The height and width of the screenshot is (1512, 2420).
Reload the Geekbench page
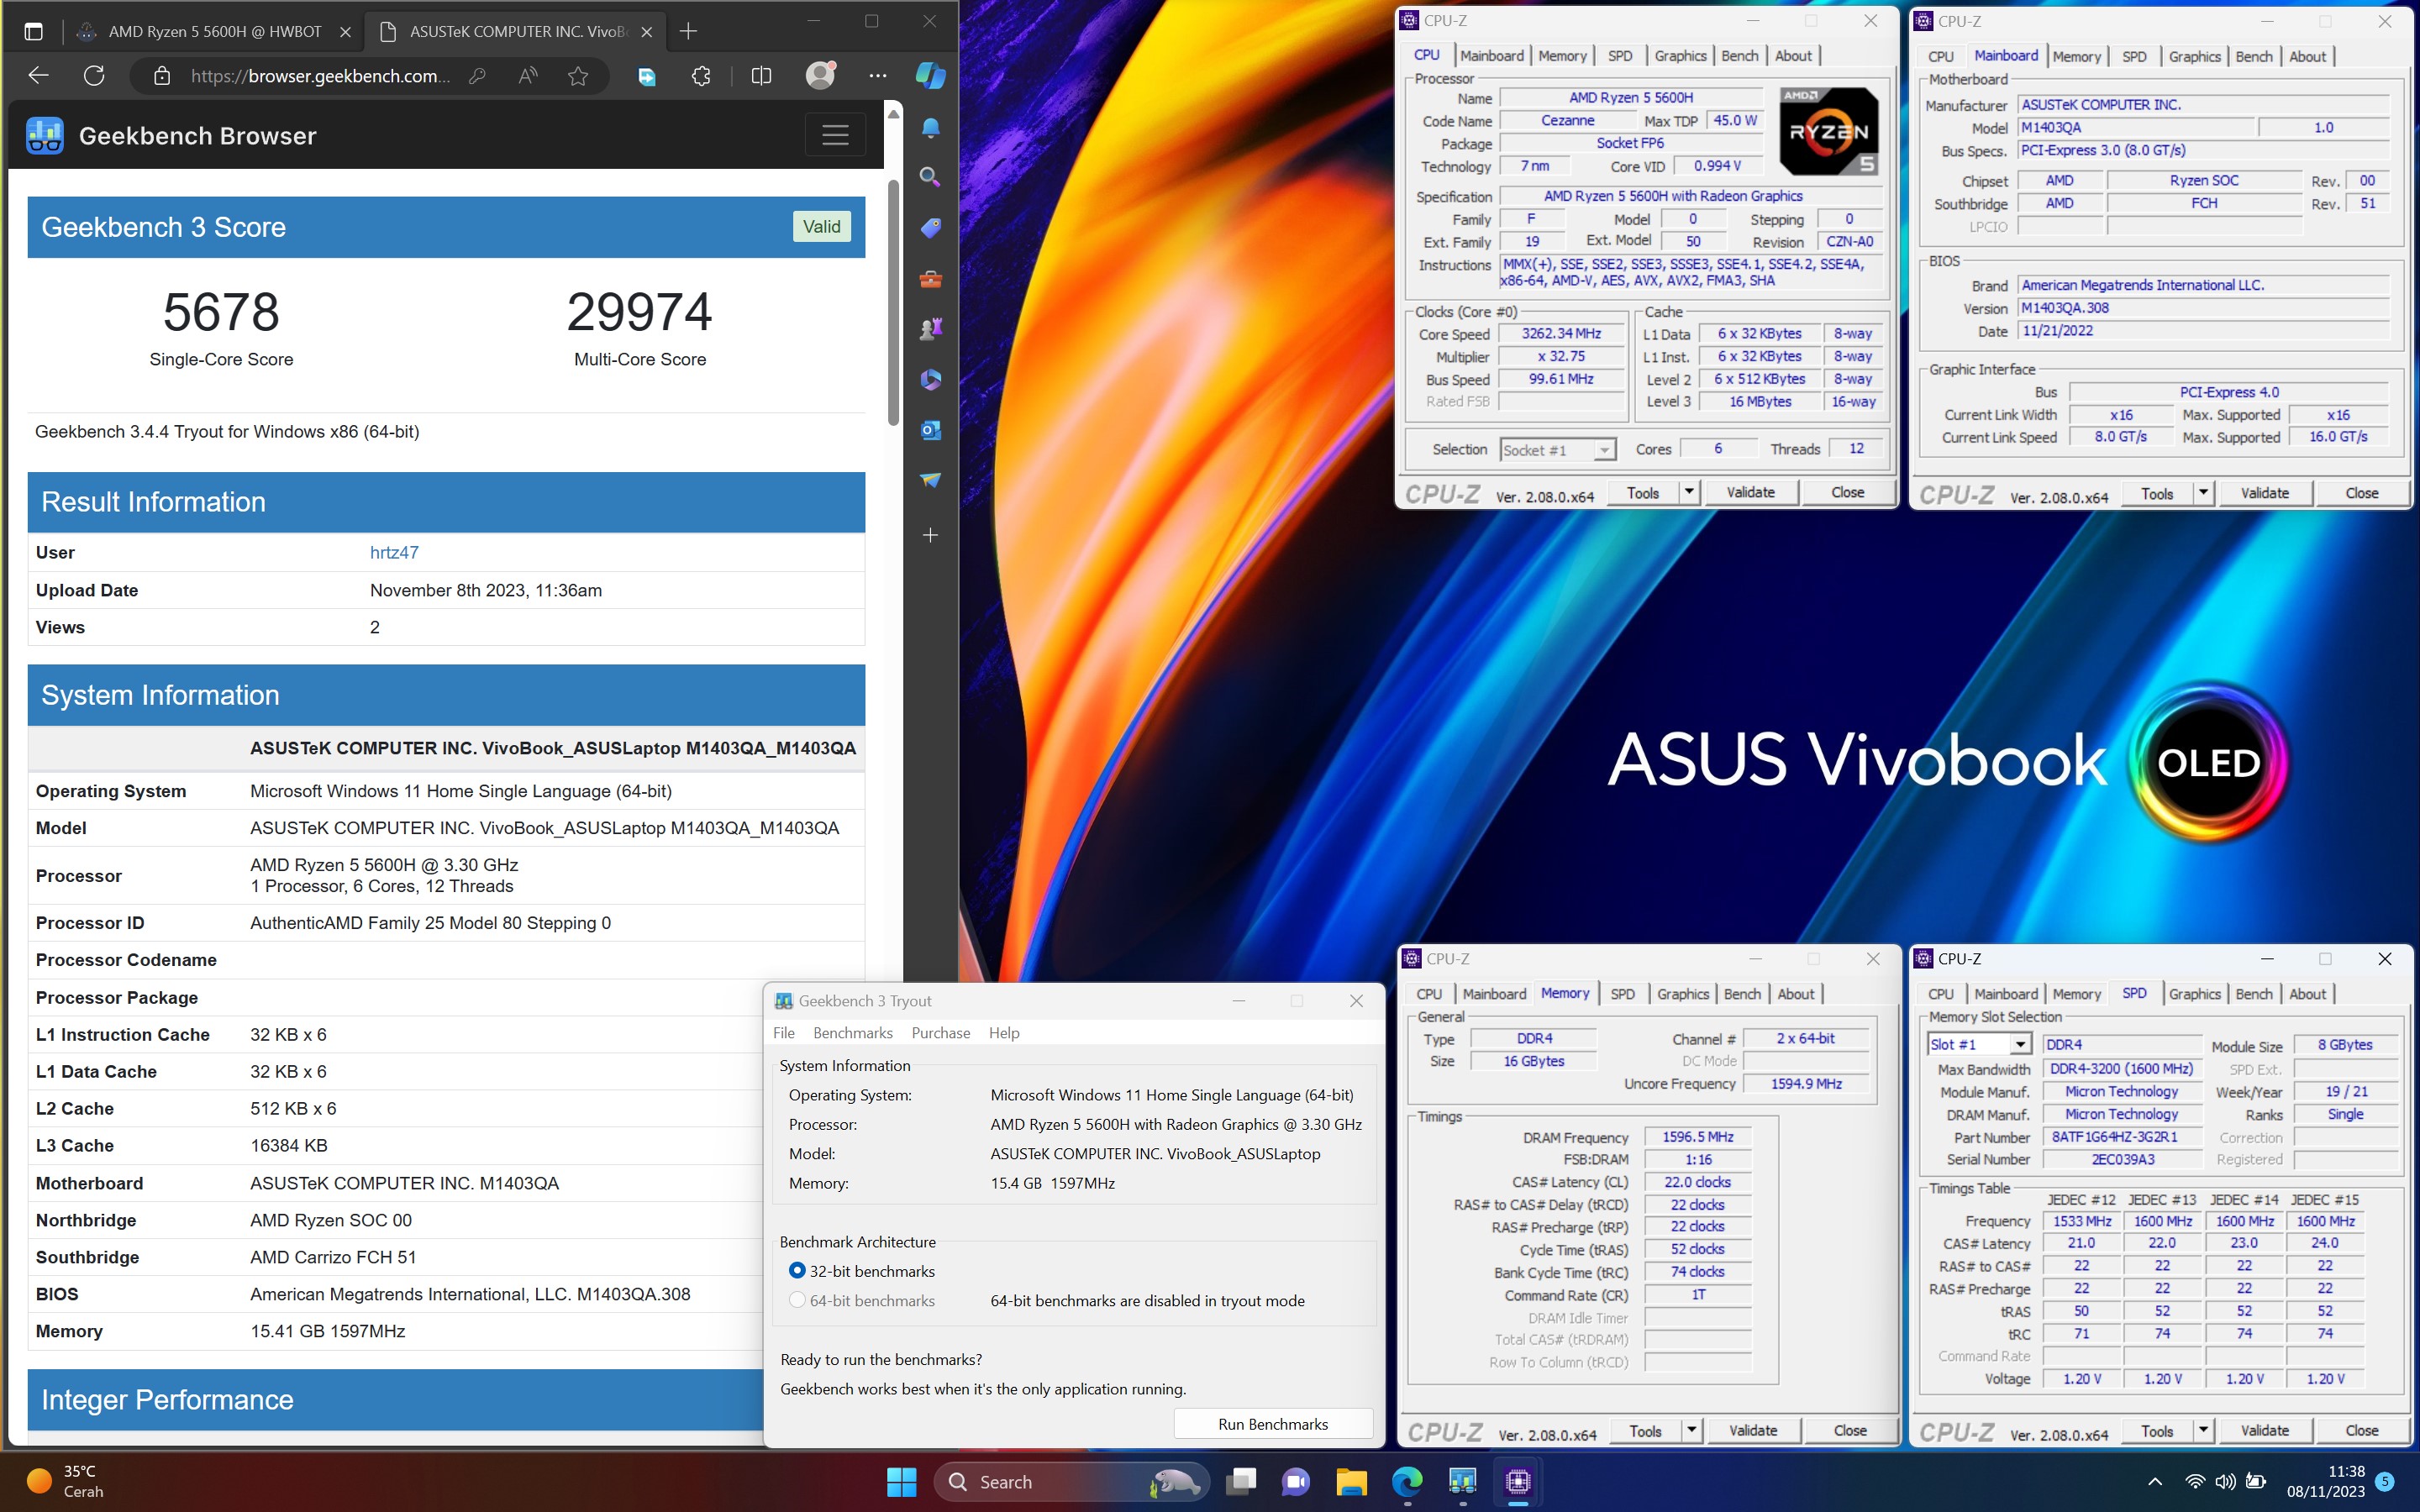coord(94,76)
